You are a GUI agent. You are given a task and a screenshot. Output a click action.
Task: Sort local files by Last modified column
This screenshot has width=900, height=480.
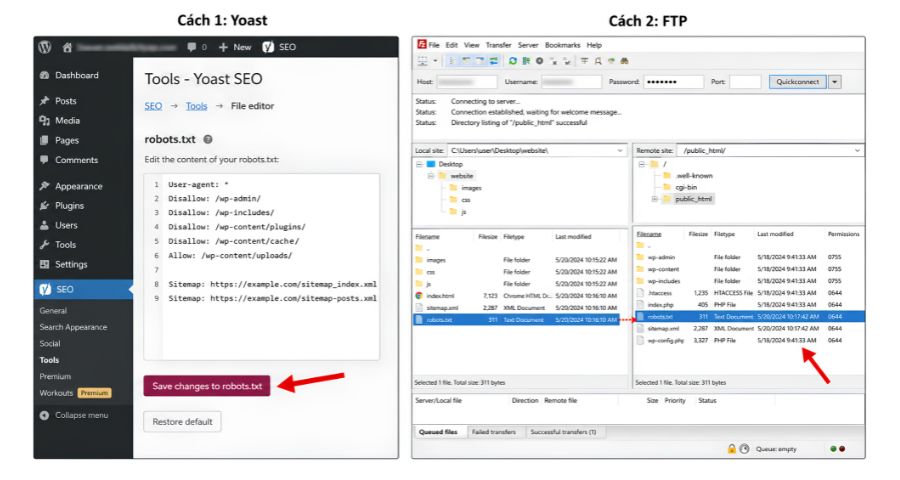(573, 237)
